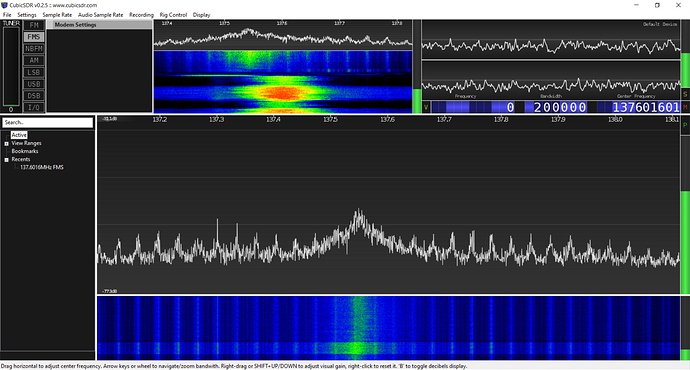Viewport: 690px width, 370px height.
Task: Maximize or restore the CubicSDR window
Action: click(x=657, y=5)
